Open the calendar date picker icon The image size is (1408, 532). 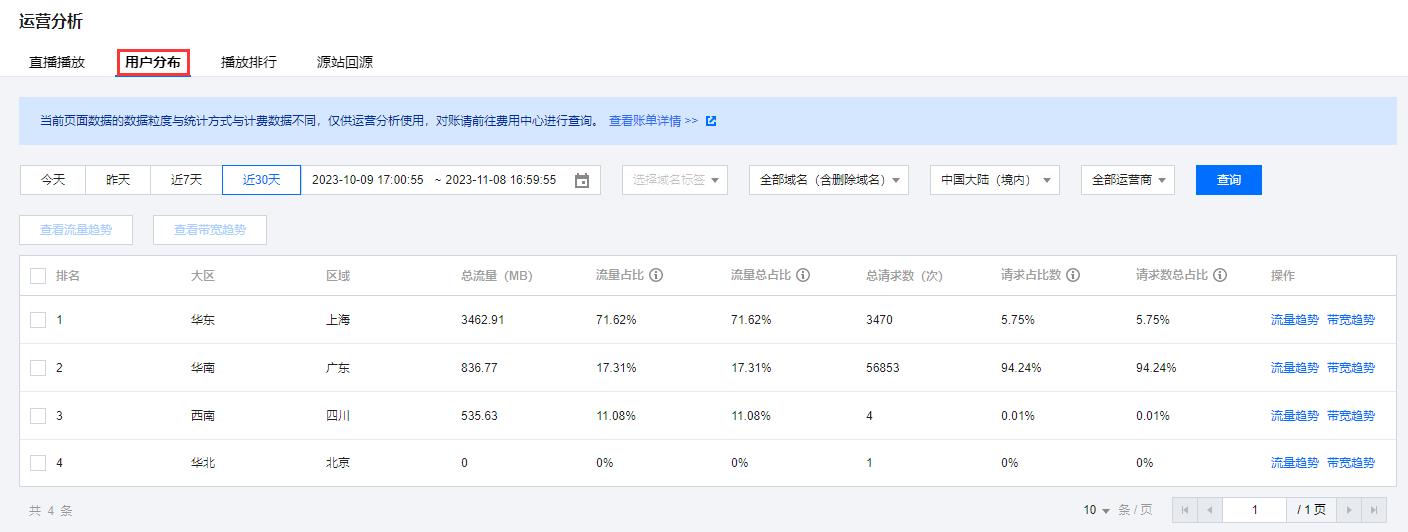[582, 180]
